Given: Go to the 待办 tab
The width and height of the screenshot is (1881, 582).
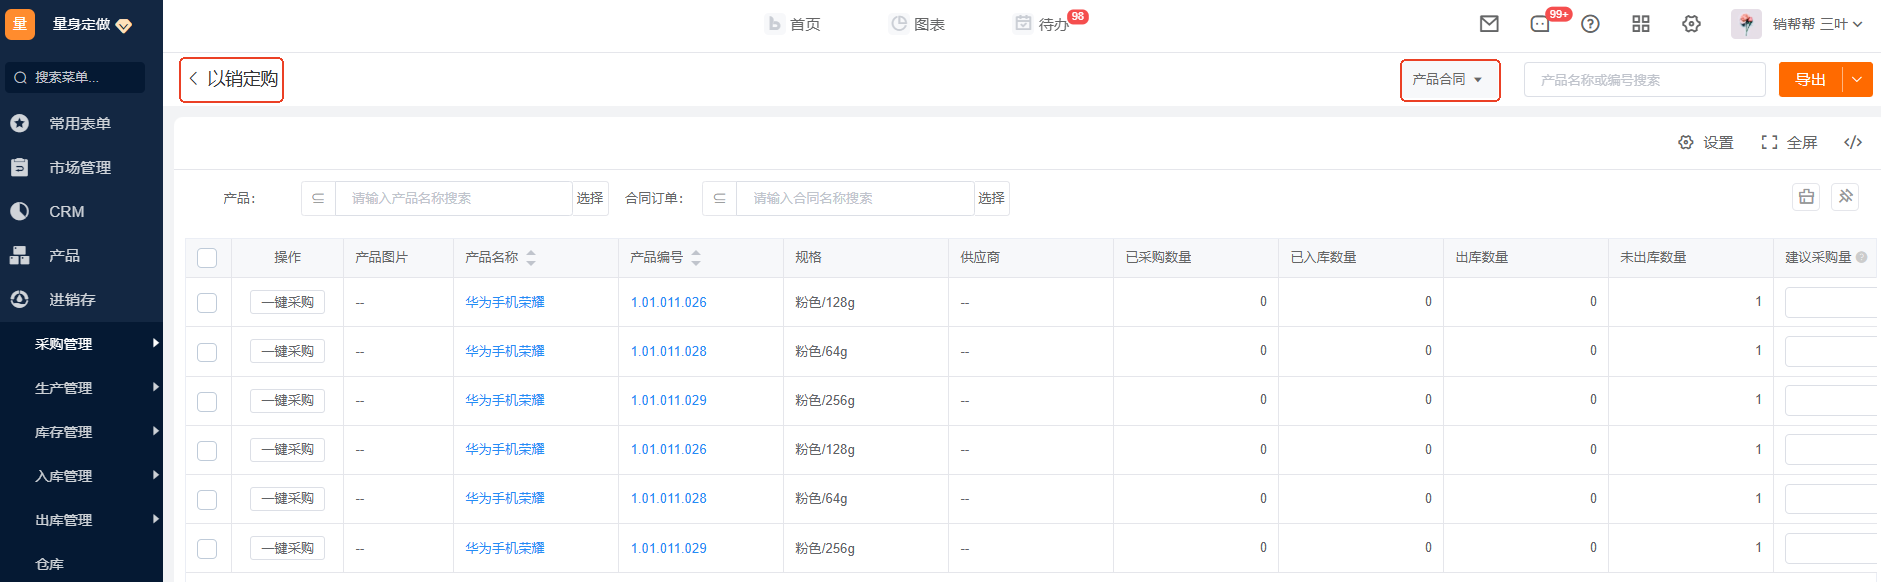Looking at the screenshot, I should point(1042,24).
